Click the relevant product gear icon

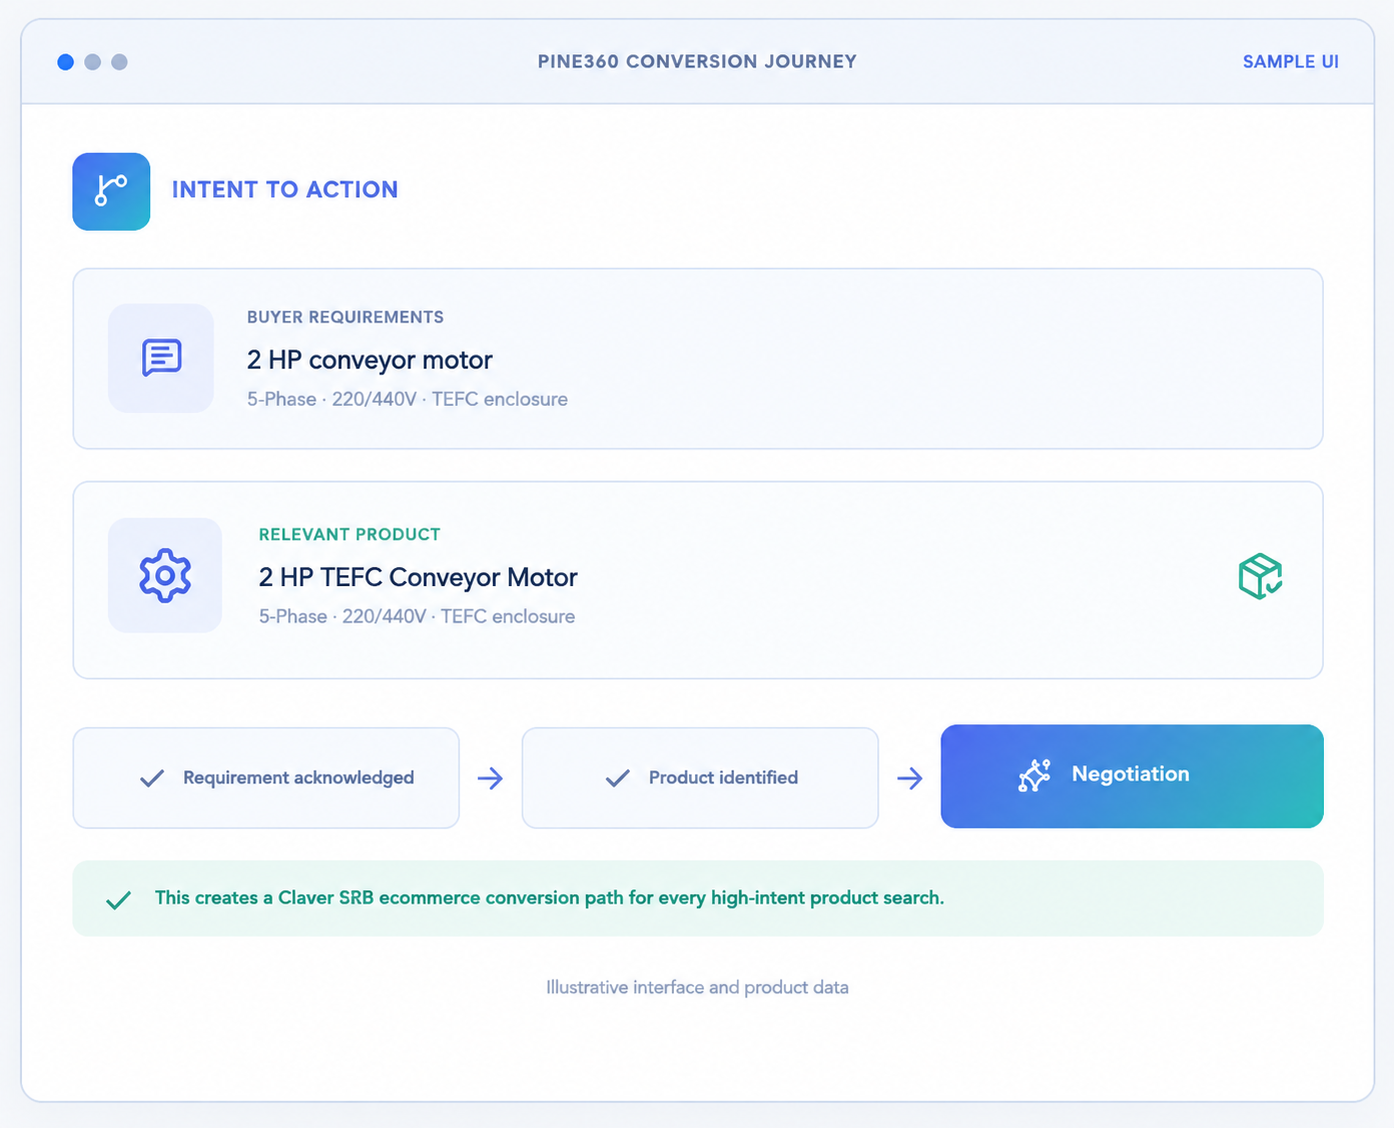pos(165,575)
